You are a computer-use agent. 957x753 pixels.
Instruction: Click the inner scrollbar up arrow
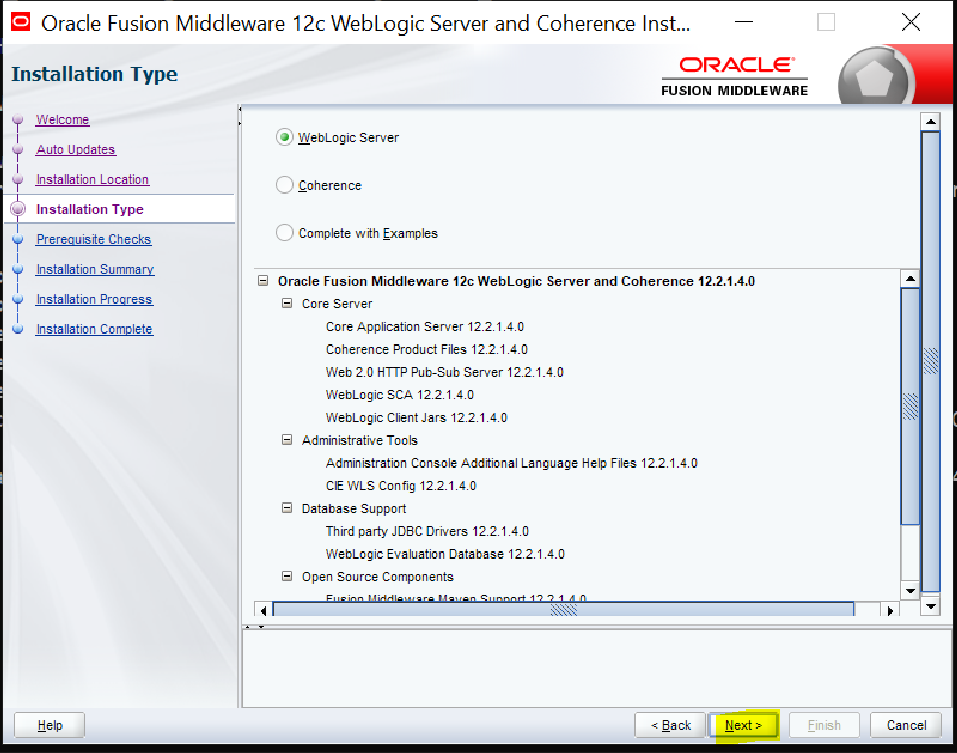(910, 279)
